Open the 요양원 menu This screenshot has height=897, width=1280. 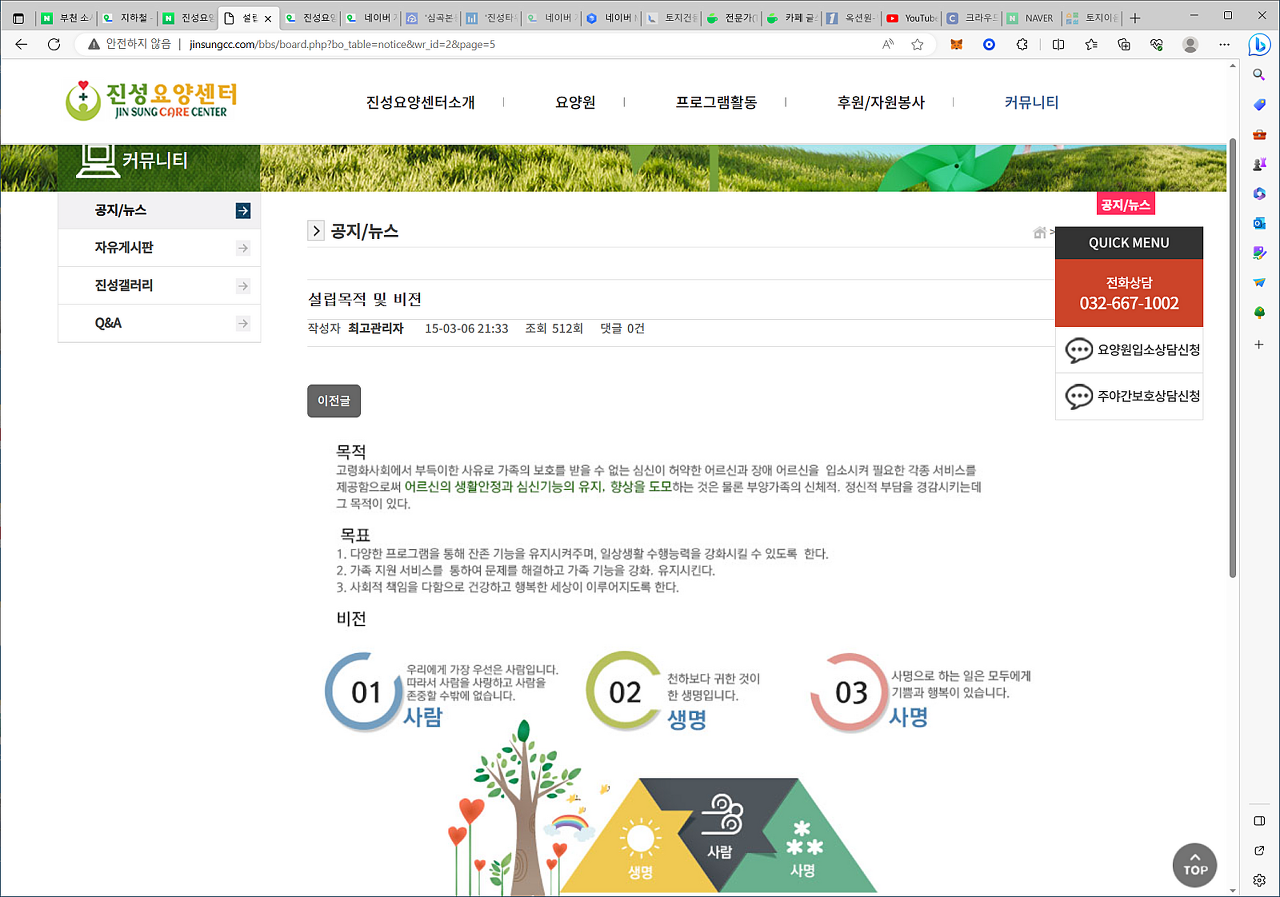coord(575,102)
